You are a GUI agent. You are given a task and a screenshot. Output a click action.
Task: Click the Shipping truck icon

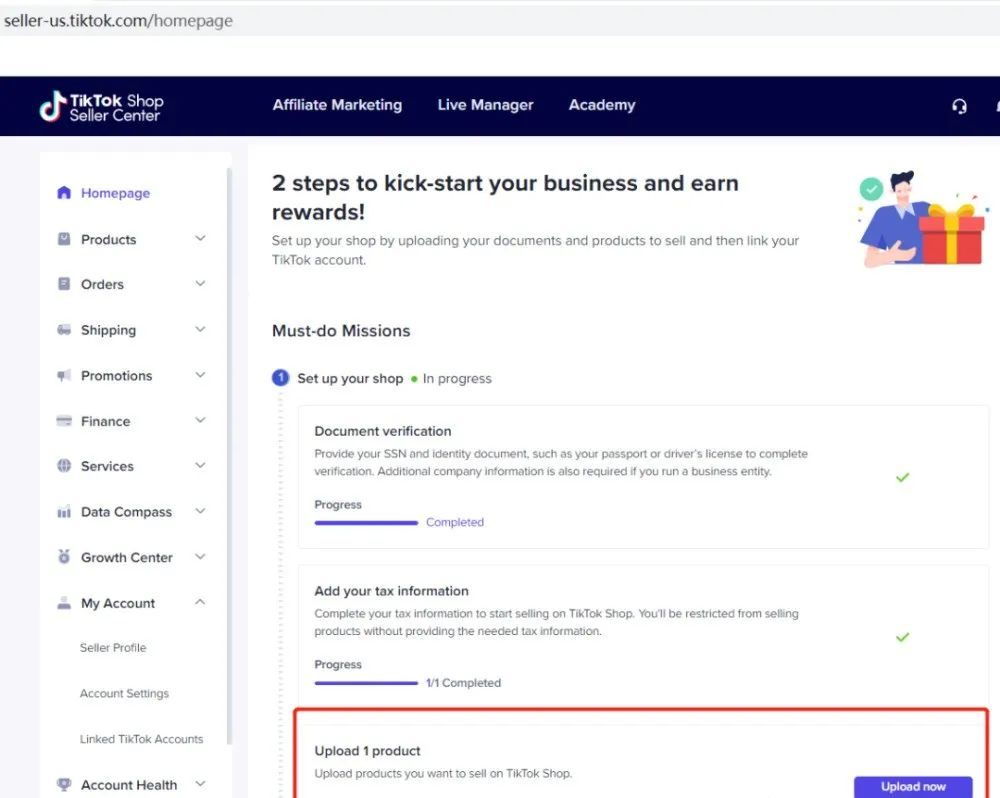coord(64,330)
